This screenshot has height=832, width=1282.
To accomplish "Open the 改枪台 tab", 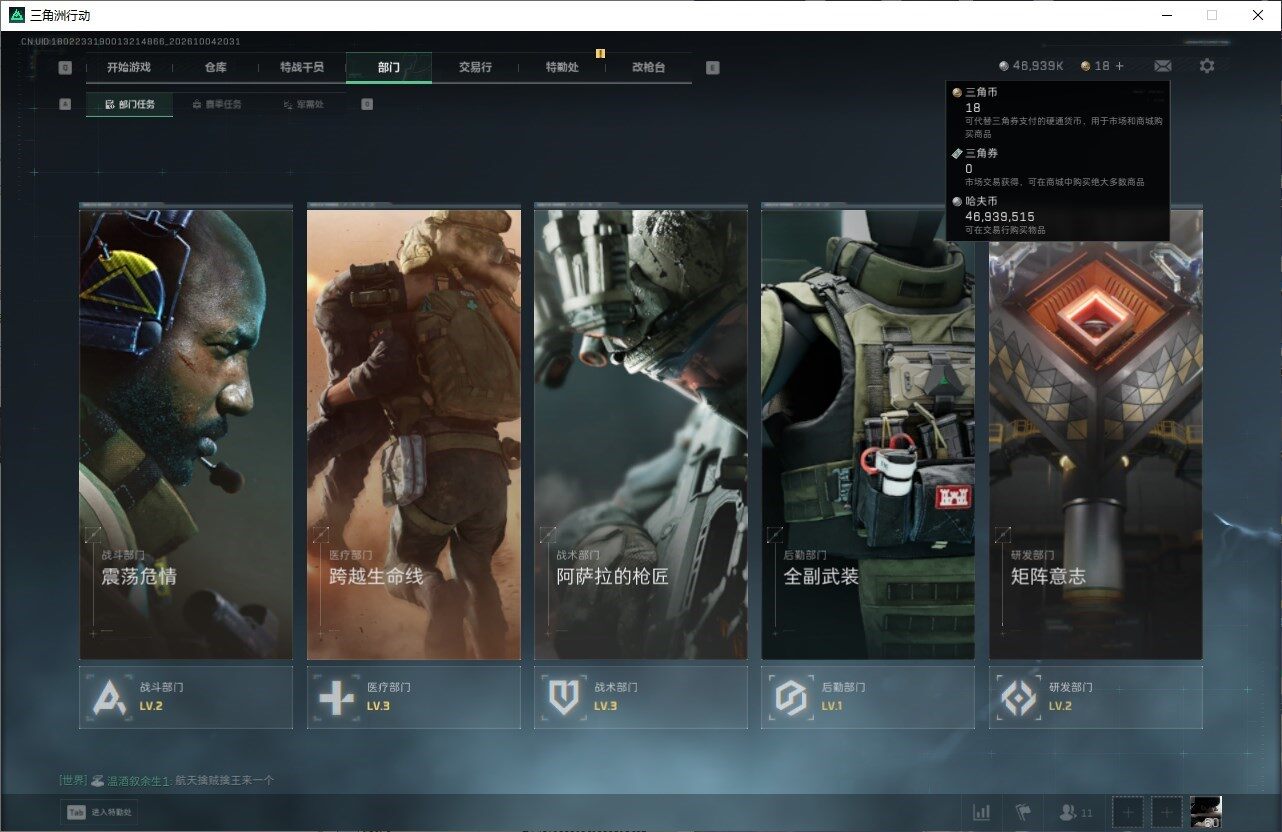I will (648, 68).
